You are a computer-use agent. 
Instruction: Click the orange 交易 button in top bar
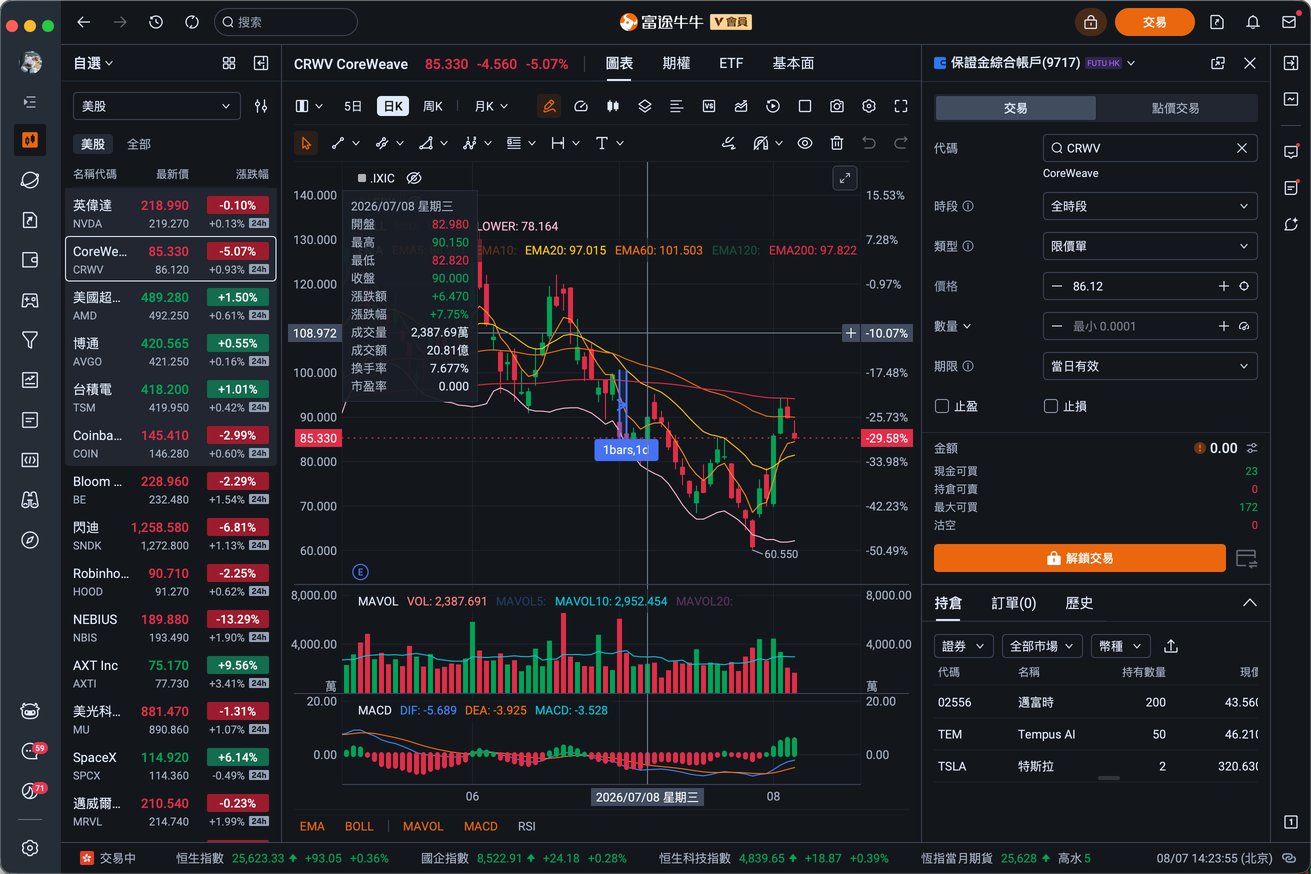pos(1155,22)
